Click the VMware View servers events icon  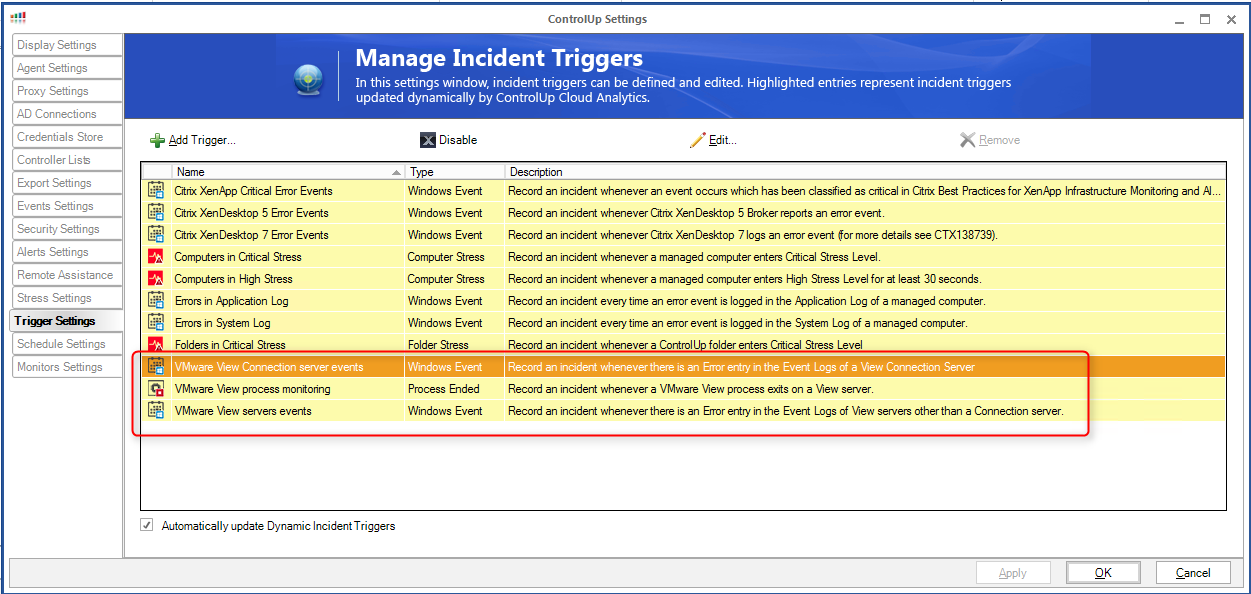coord(156,410)
